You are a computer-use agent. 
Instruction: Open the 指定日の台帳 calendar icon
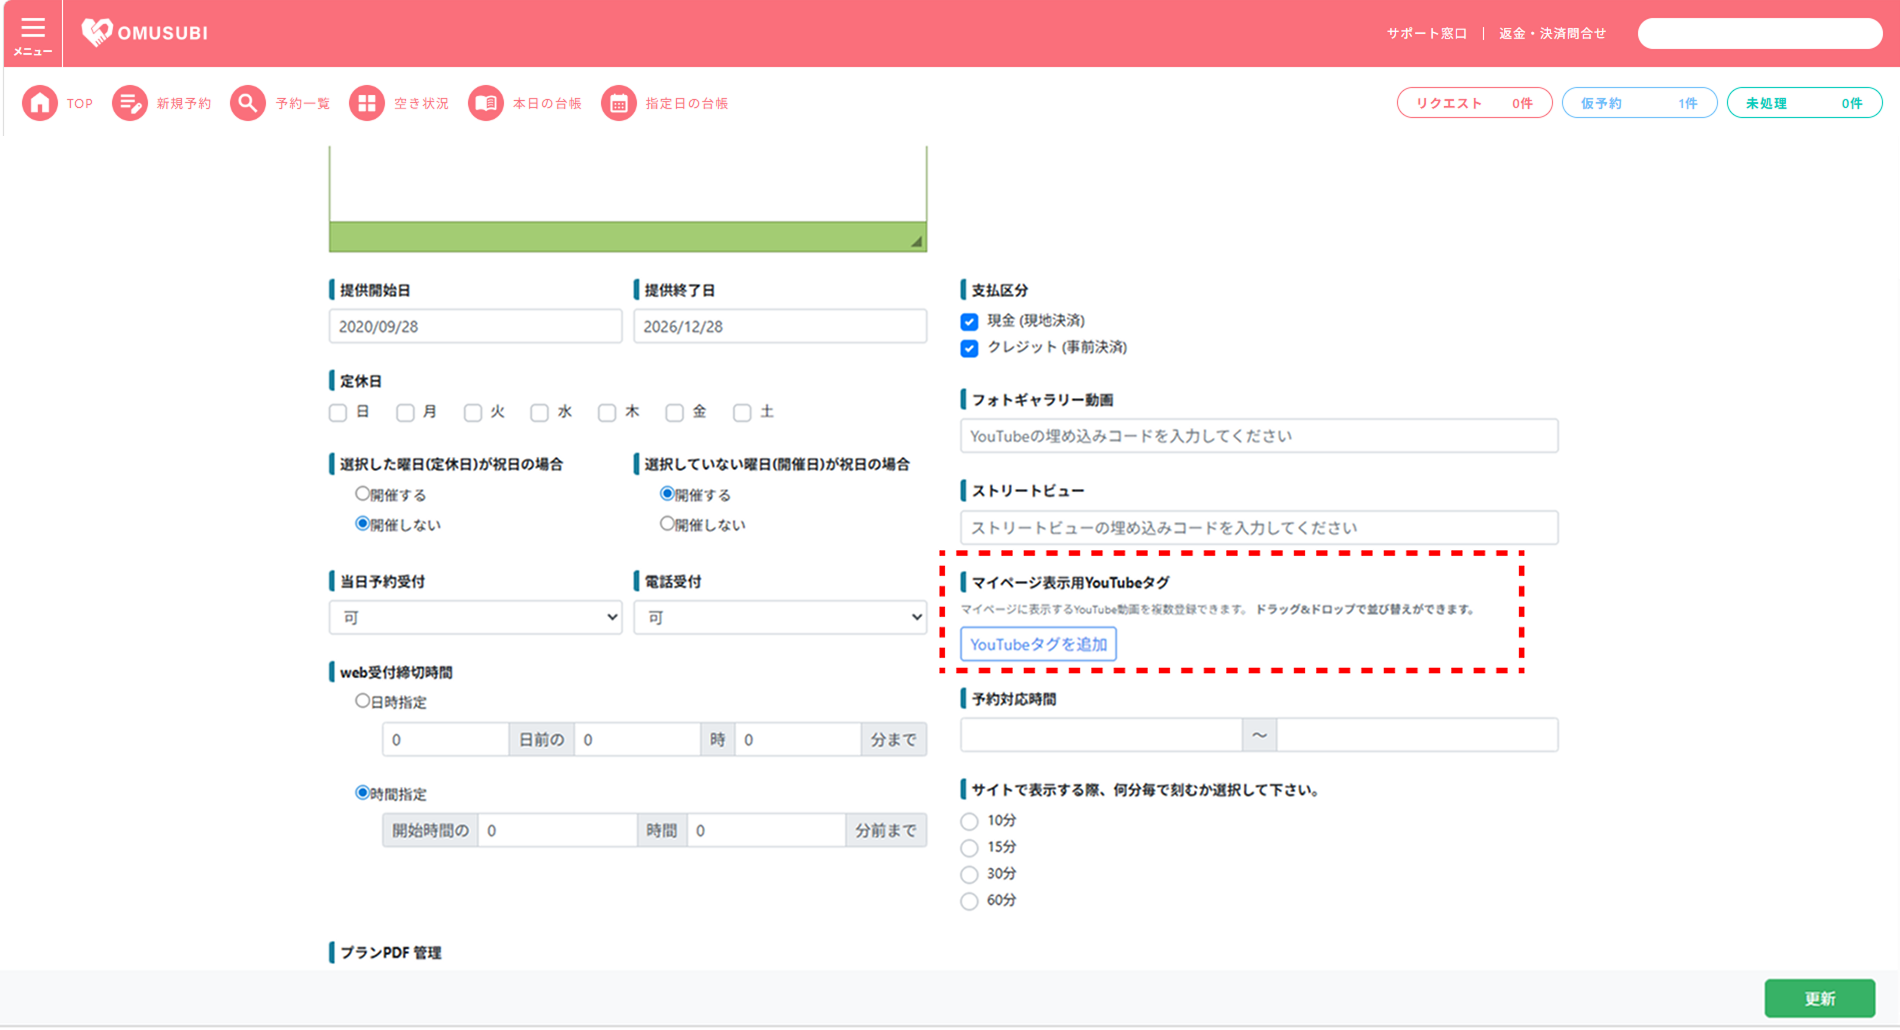619,103
